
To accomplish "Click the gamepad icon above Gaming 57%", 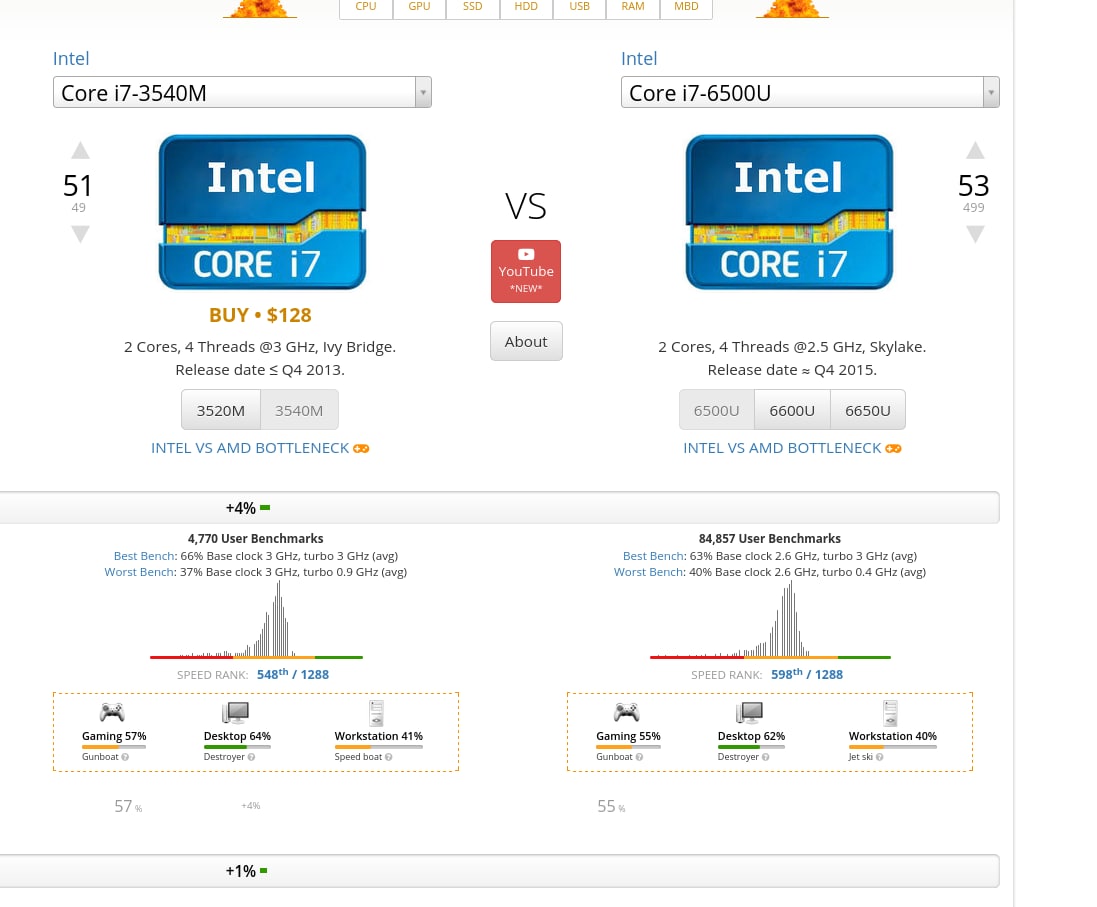I will (x=112, y=712).
